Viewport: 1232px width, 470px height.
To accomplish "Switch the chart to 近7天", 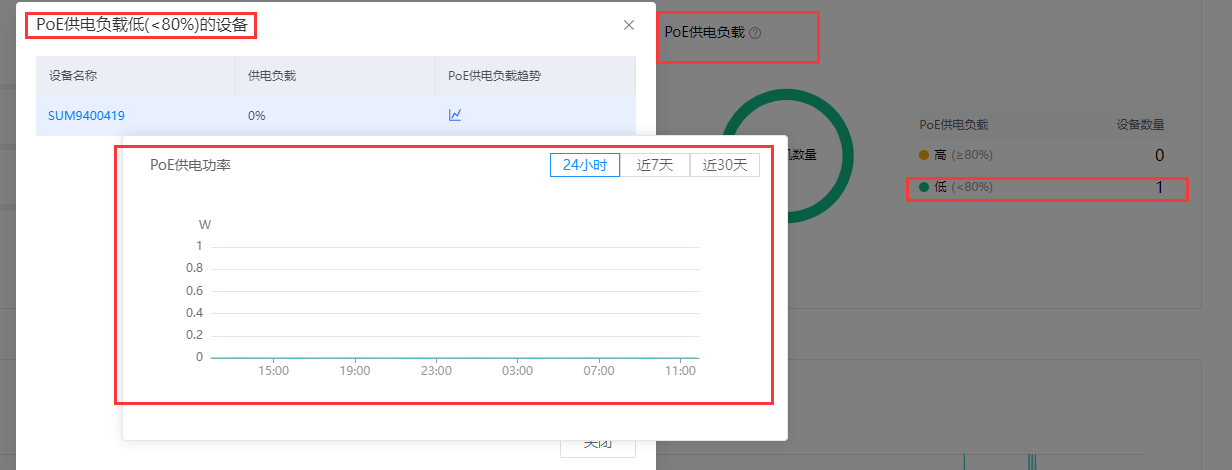I will (x=655, y=165).
